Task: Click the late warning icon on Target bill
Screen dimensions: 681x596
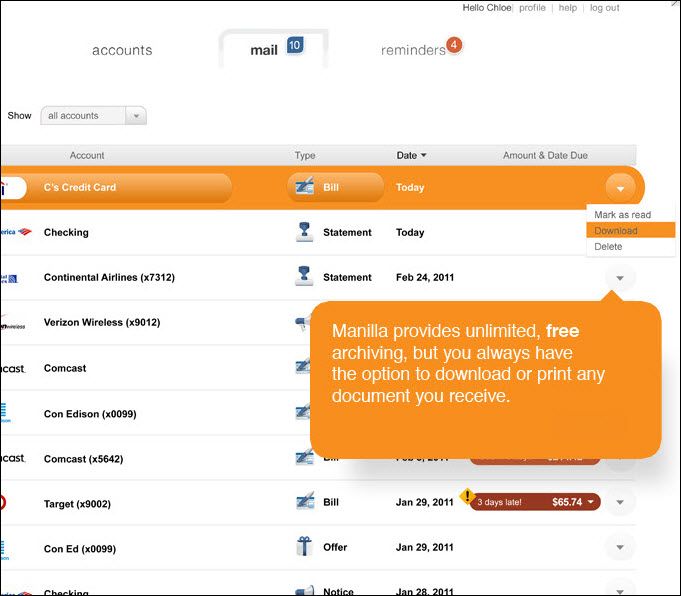Action: pyautogui.click(x=467, y=496)
